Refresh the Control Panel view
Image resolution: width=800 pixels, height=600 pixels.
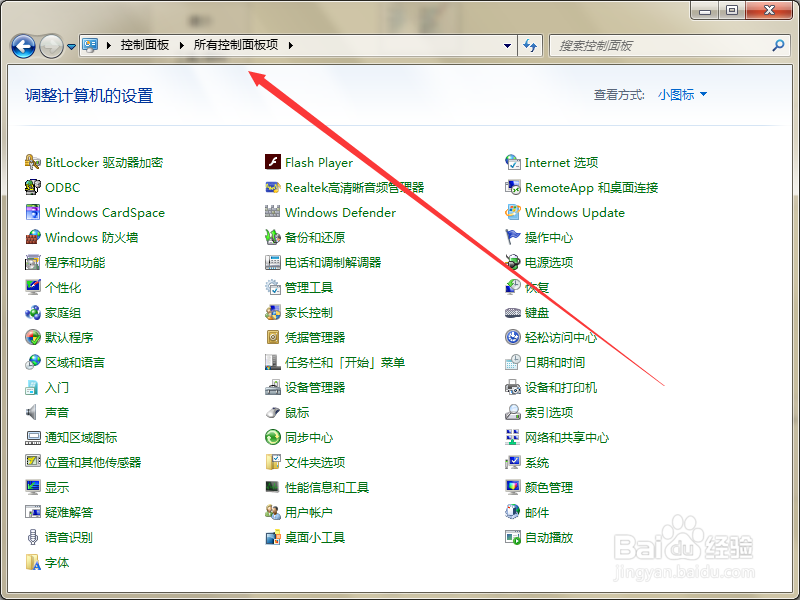[x=531, y=45]
